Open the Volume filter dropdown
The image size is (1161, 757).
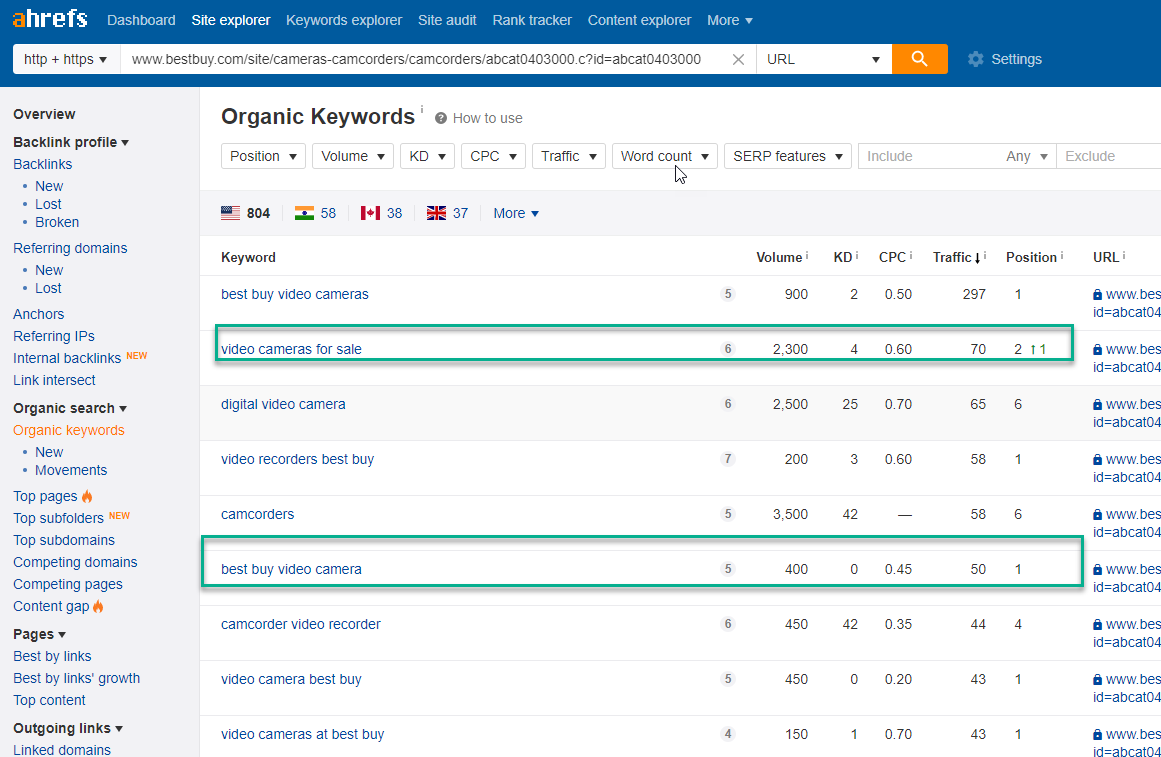[x=352, y=156]
